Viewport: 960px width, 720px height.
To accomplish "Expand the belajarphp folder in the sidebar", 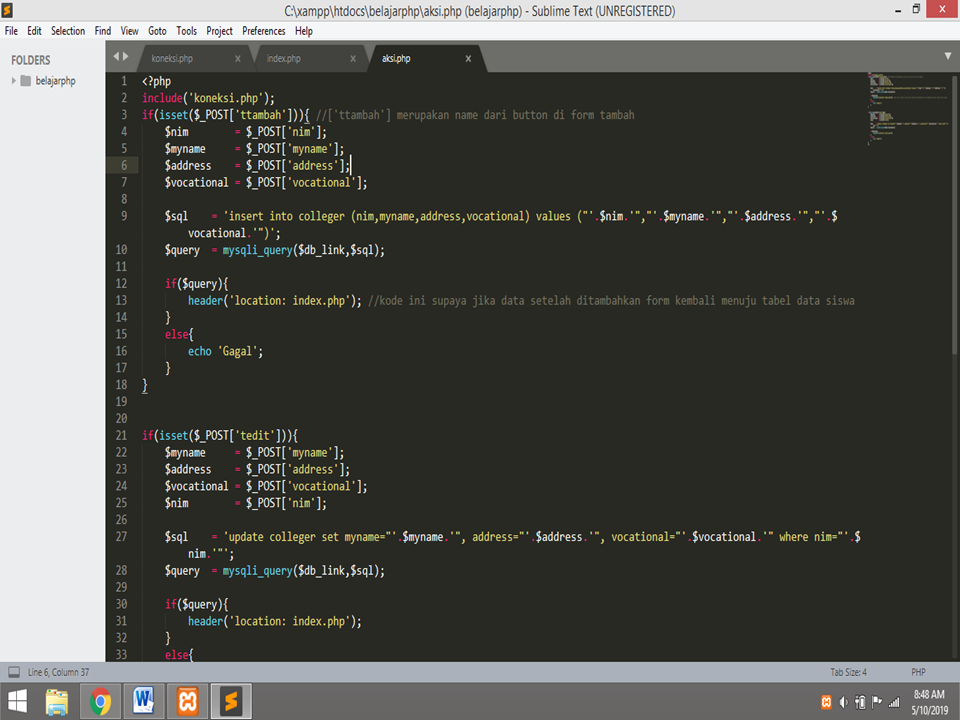I will pyautogui.click(x=12, y=81).
